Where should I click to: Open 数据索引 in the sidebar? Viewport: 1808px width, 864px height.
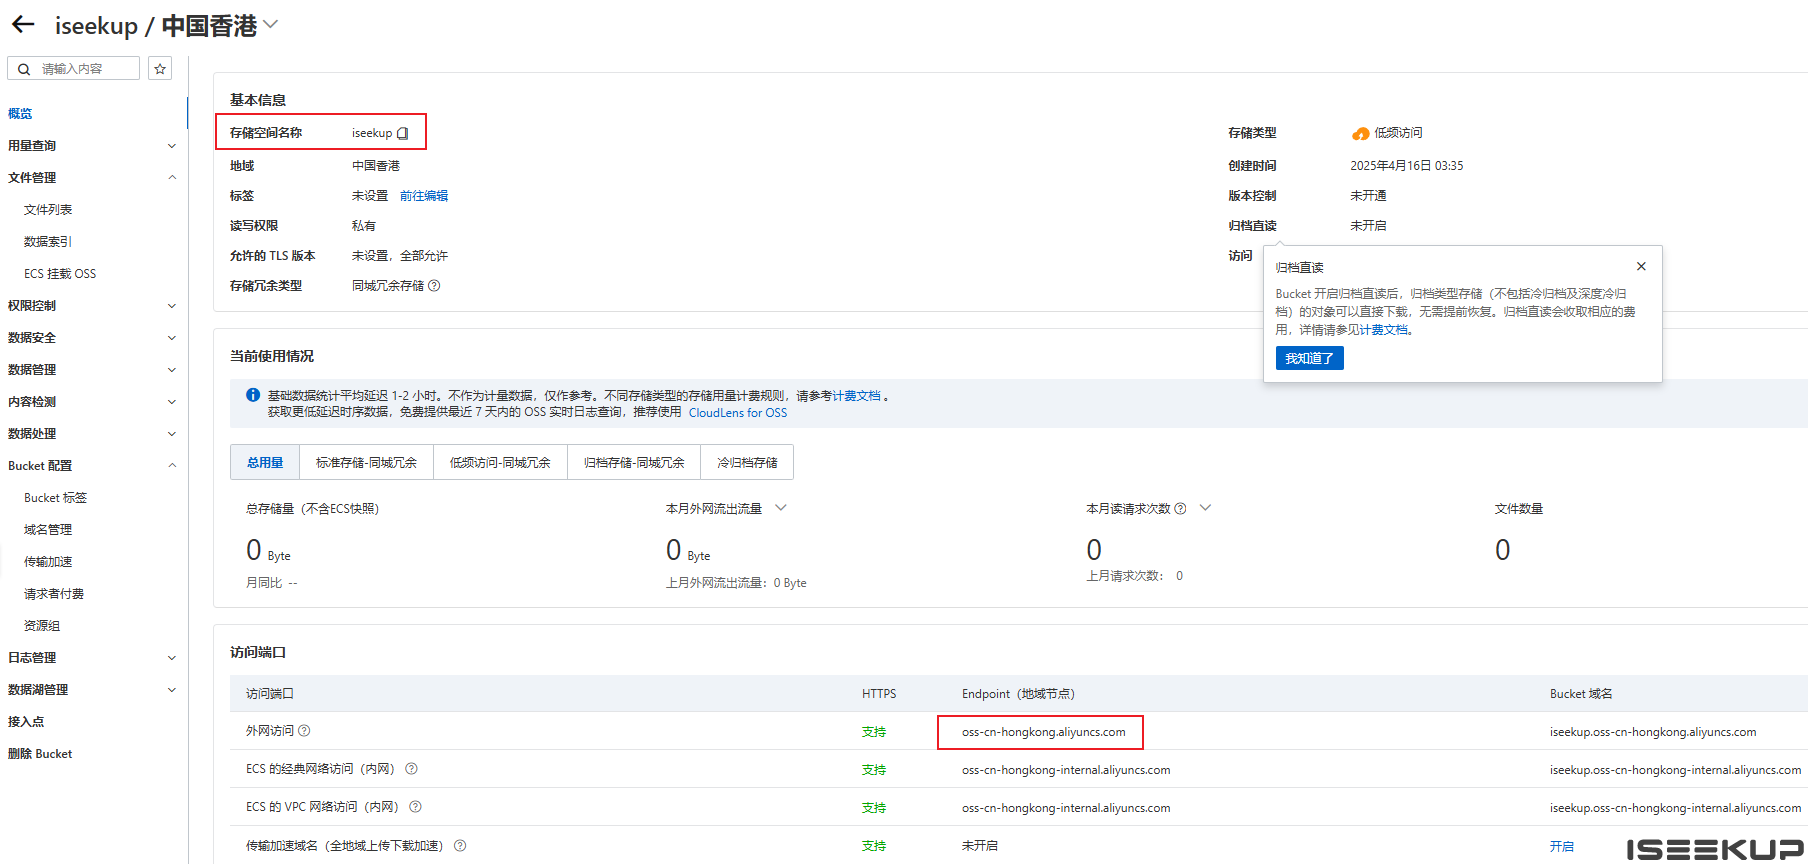point(48,242)
